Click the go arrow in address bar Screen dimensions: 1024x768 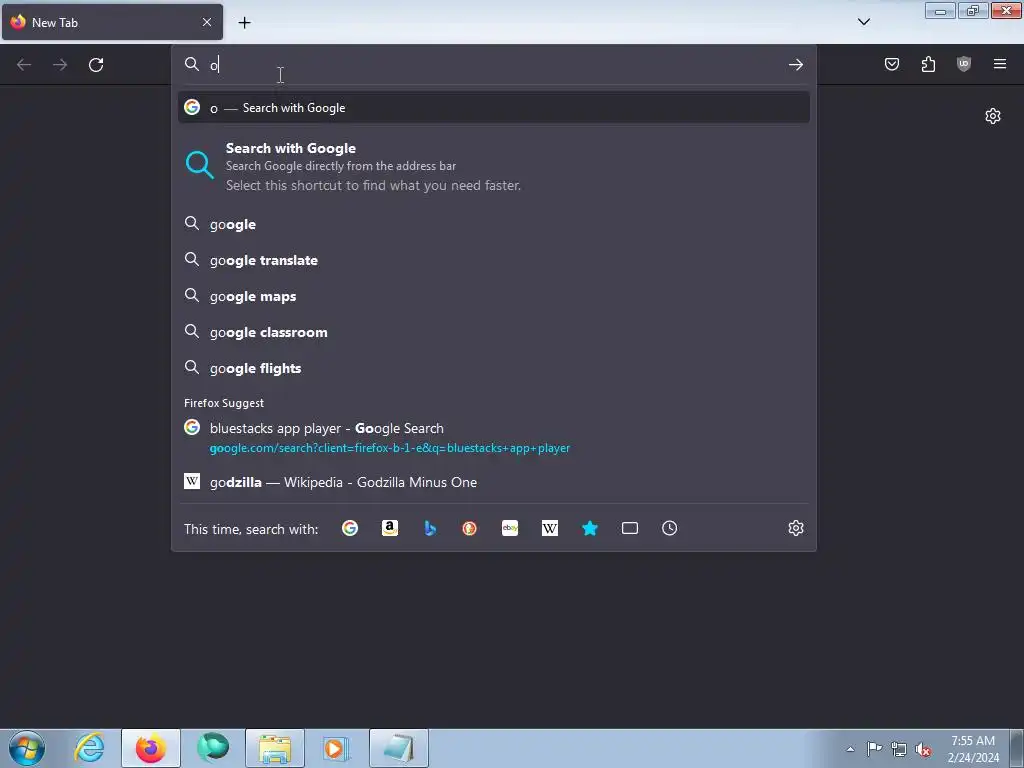795,65
